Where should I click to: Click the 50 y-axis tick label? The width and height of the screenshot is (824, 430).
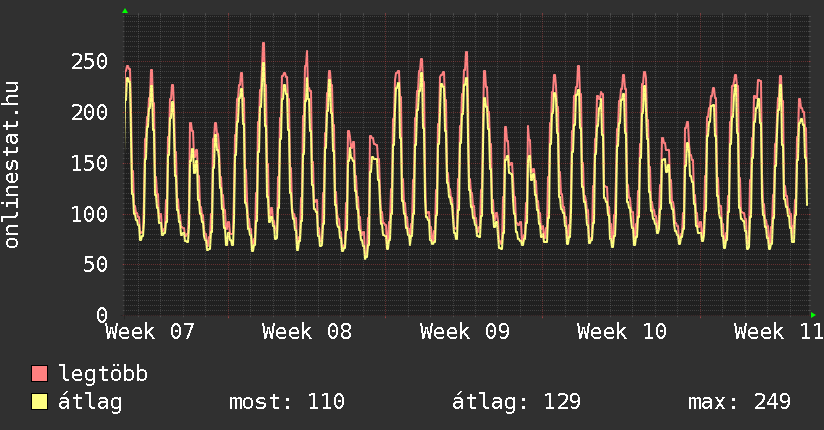tap(94, 265)
